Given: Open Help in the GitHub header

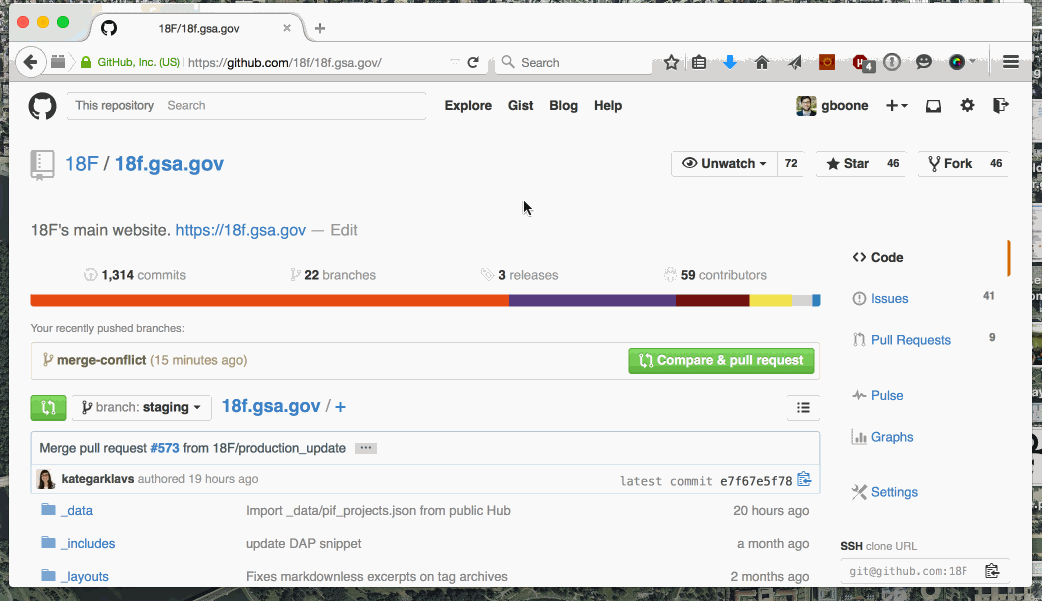Looking at the screenshot, I should tap(608, 106).
